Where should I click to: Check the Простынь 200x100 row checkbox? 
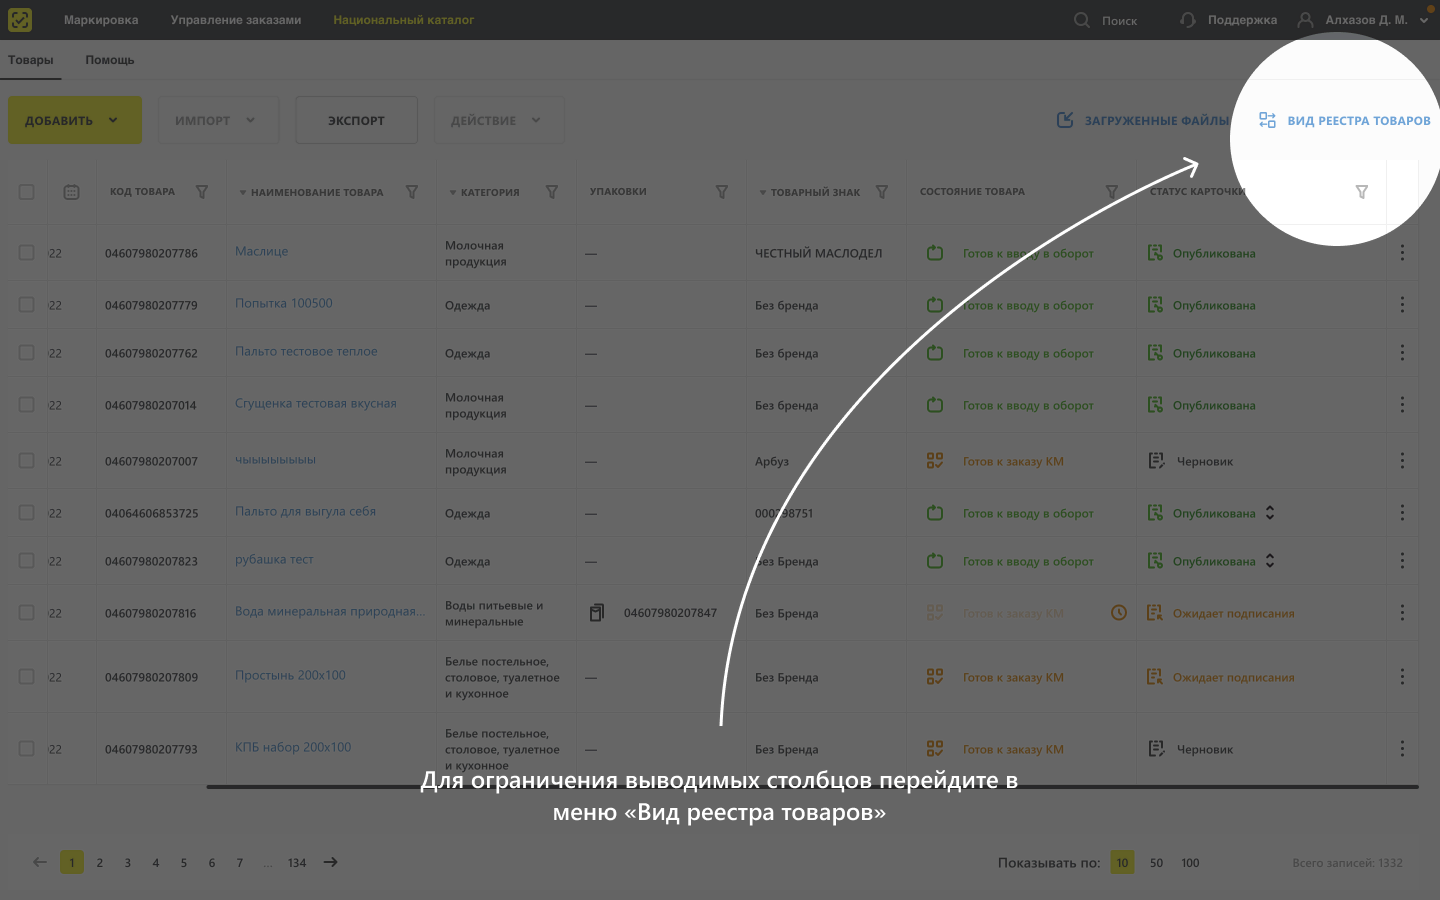[27, 677]
